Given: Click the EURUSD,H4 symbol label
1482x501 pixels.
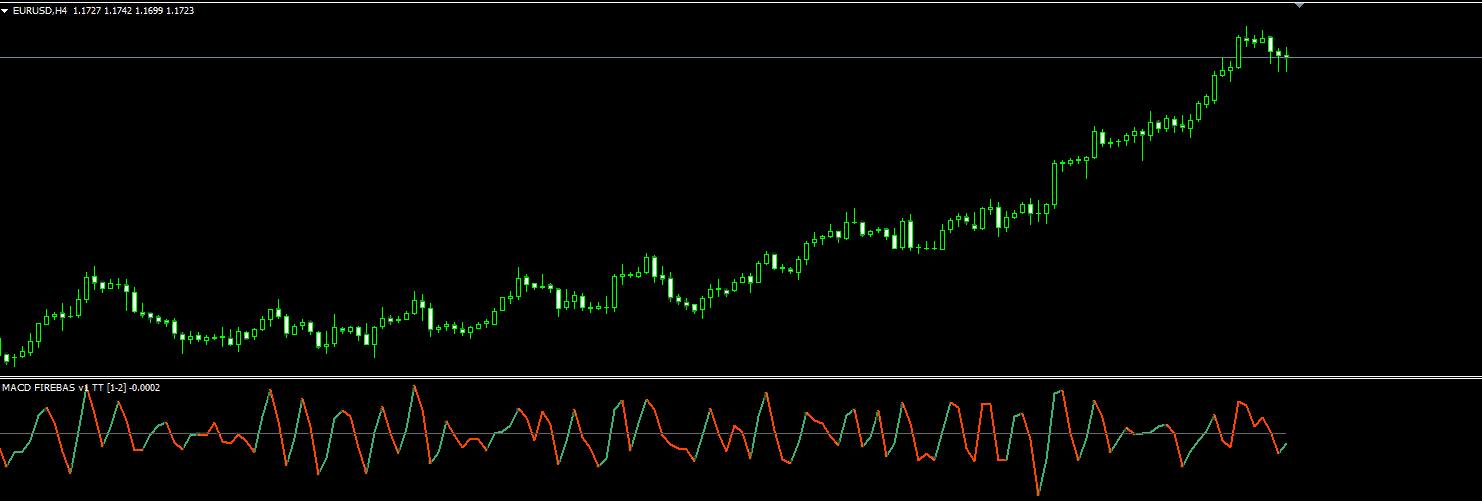Looking at the screenshot, I should [40, 11].
